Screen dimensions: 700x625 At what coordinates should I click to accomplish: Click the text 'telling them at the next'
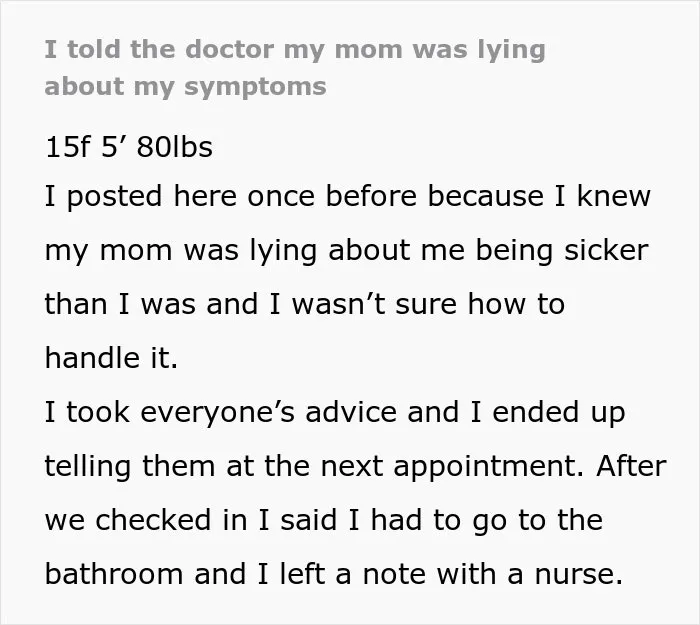pos(214,467)
